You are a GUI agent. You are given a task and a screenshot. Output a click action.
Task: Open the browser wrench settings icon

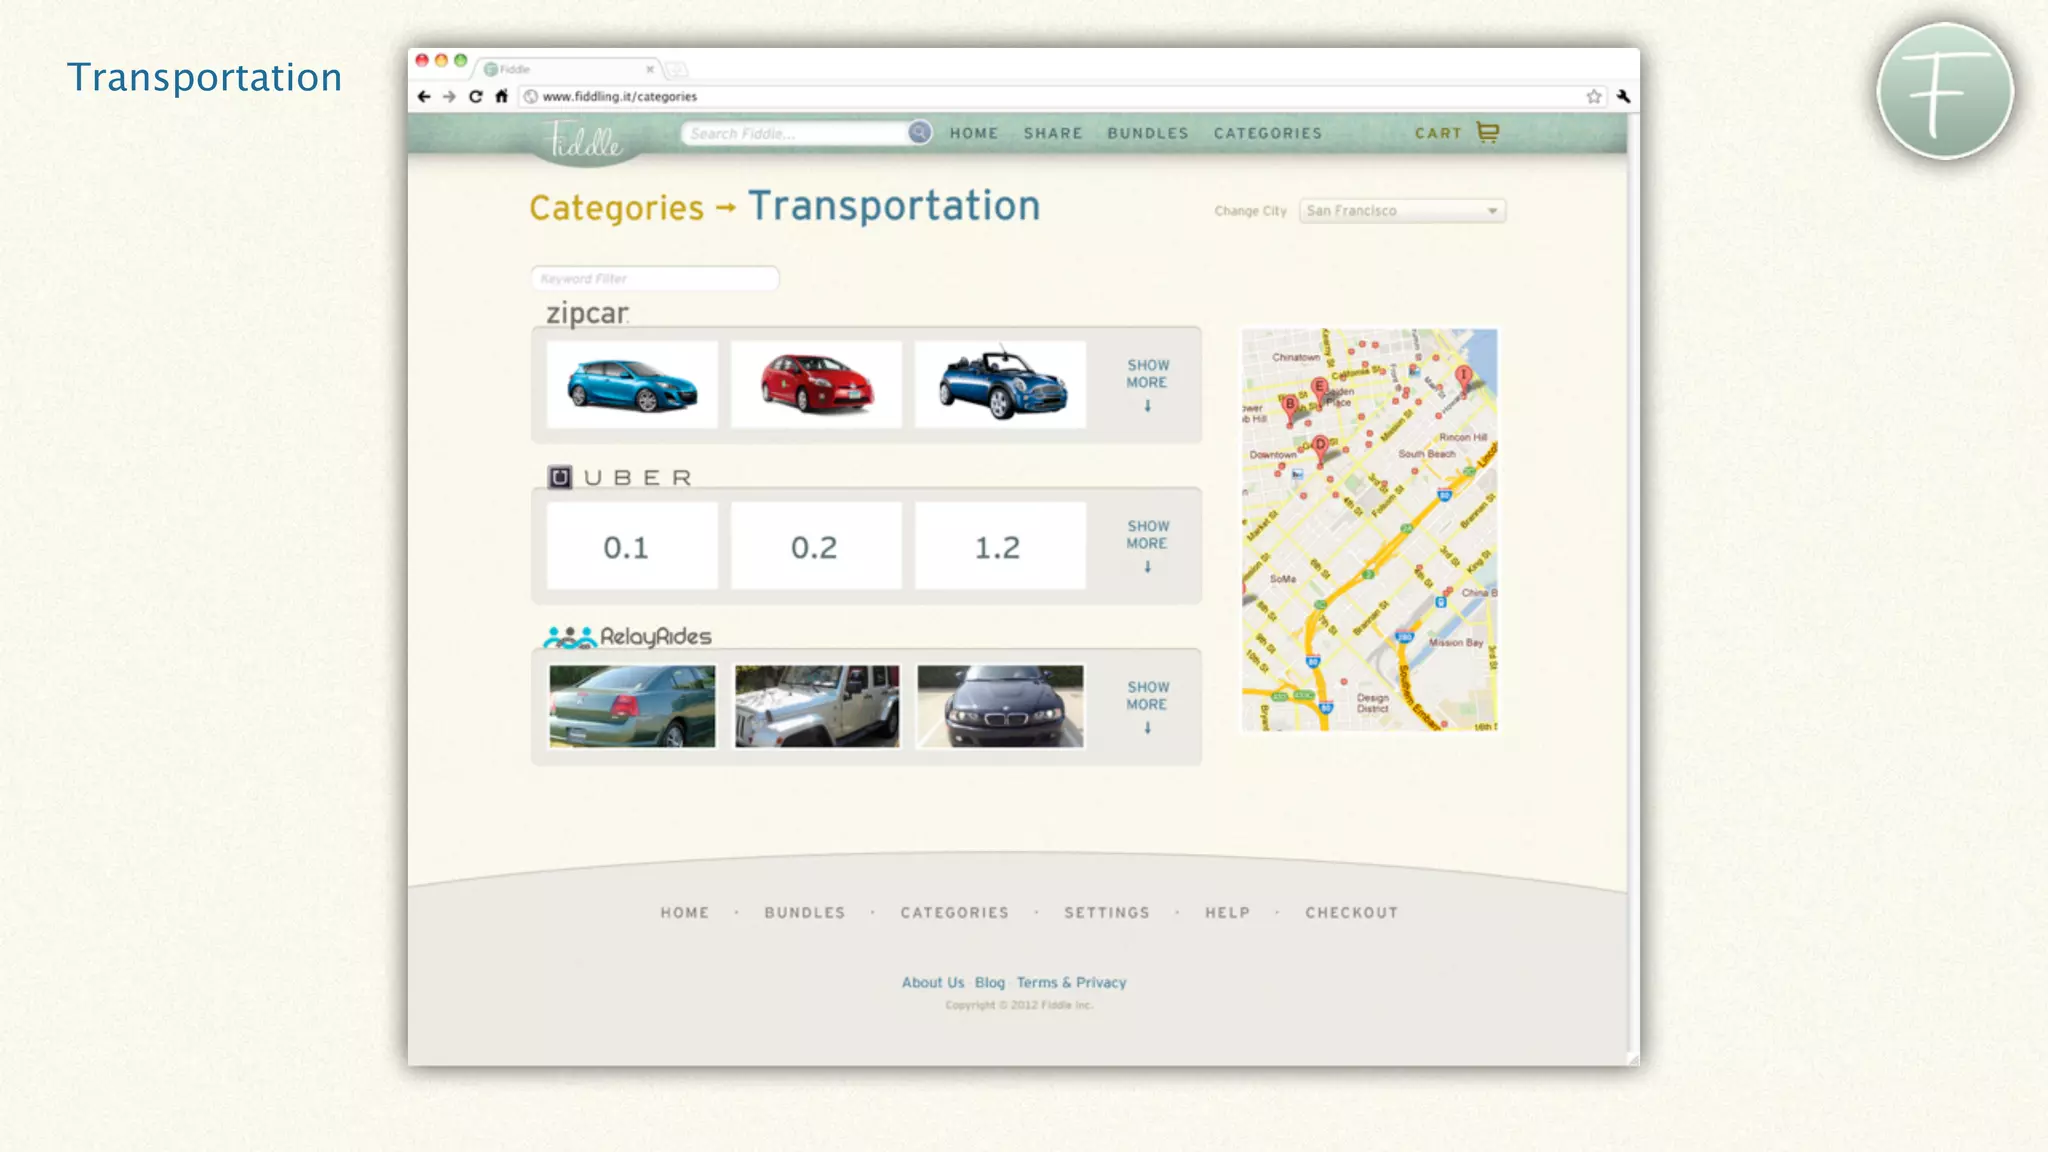[1623, 97]
